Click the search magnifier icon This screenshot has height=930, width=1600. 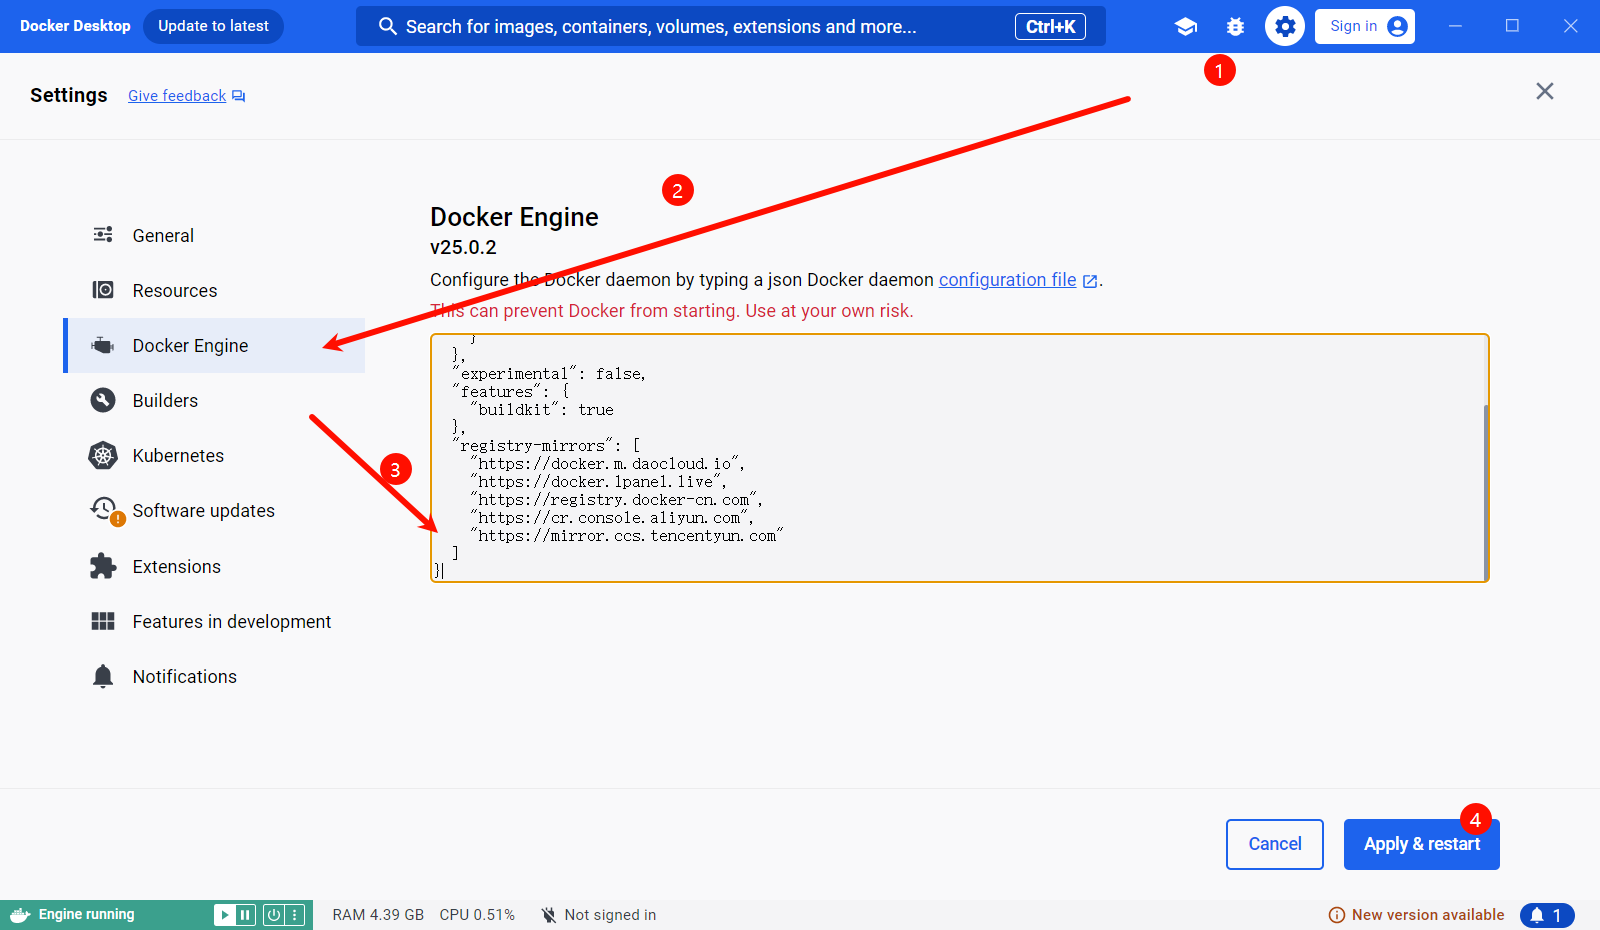click(388, 26)
